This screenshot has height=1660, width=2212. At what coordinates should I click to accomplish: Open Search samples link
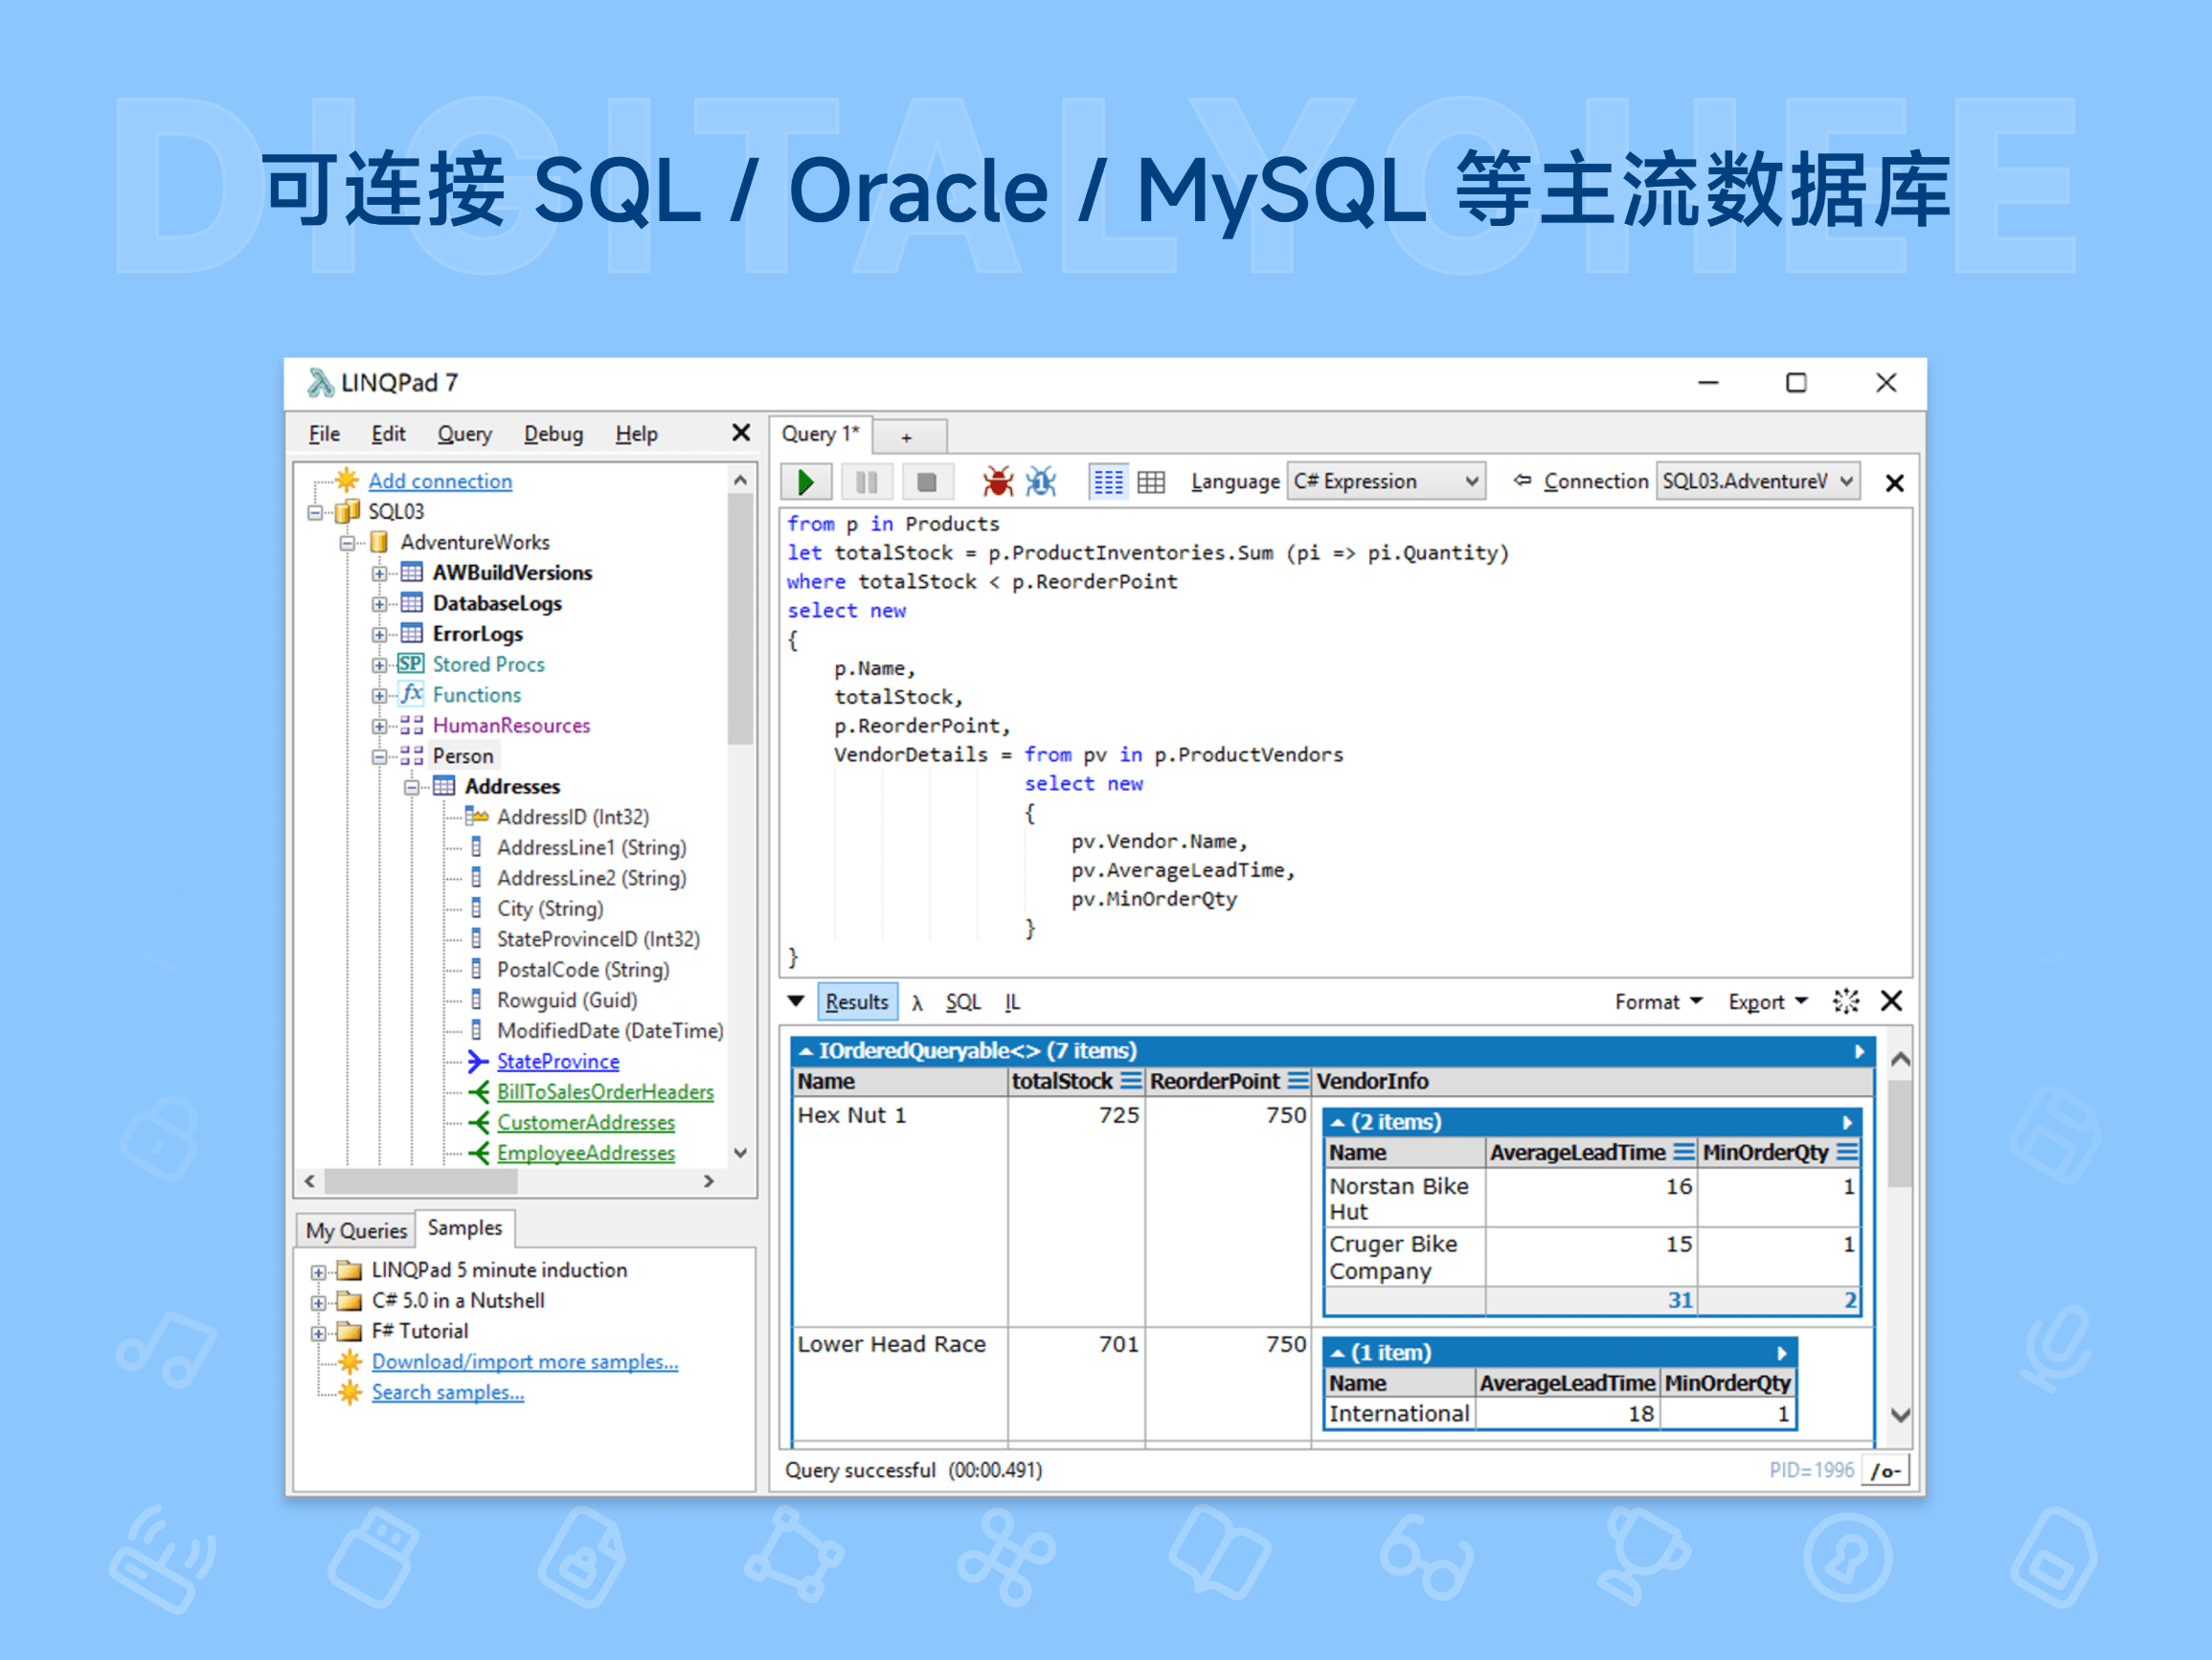click(447, 1392)
